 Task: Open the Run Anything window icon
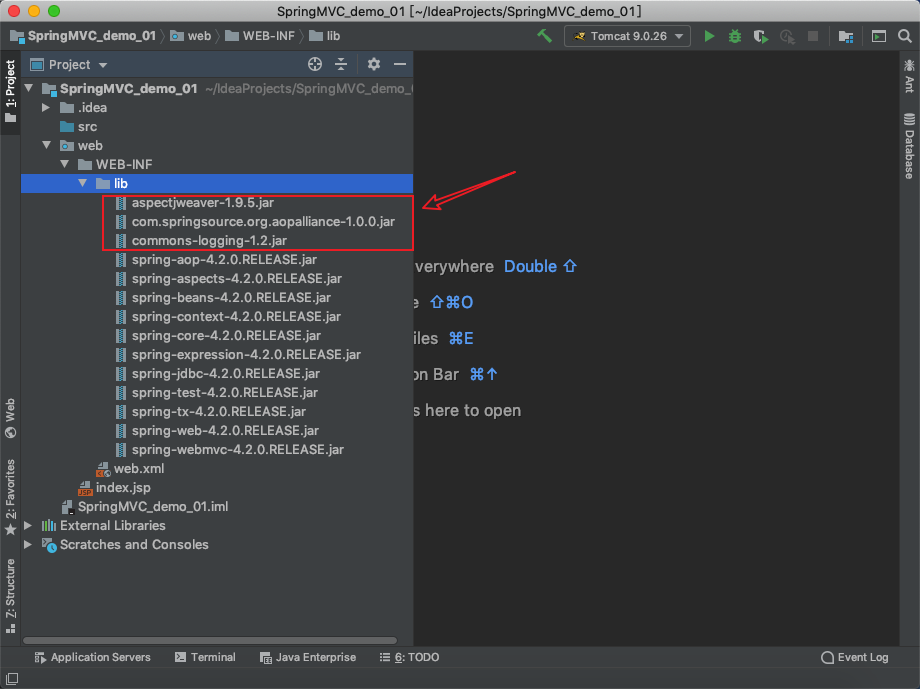(878, 36)
